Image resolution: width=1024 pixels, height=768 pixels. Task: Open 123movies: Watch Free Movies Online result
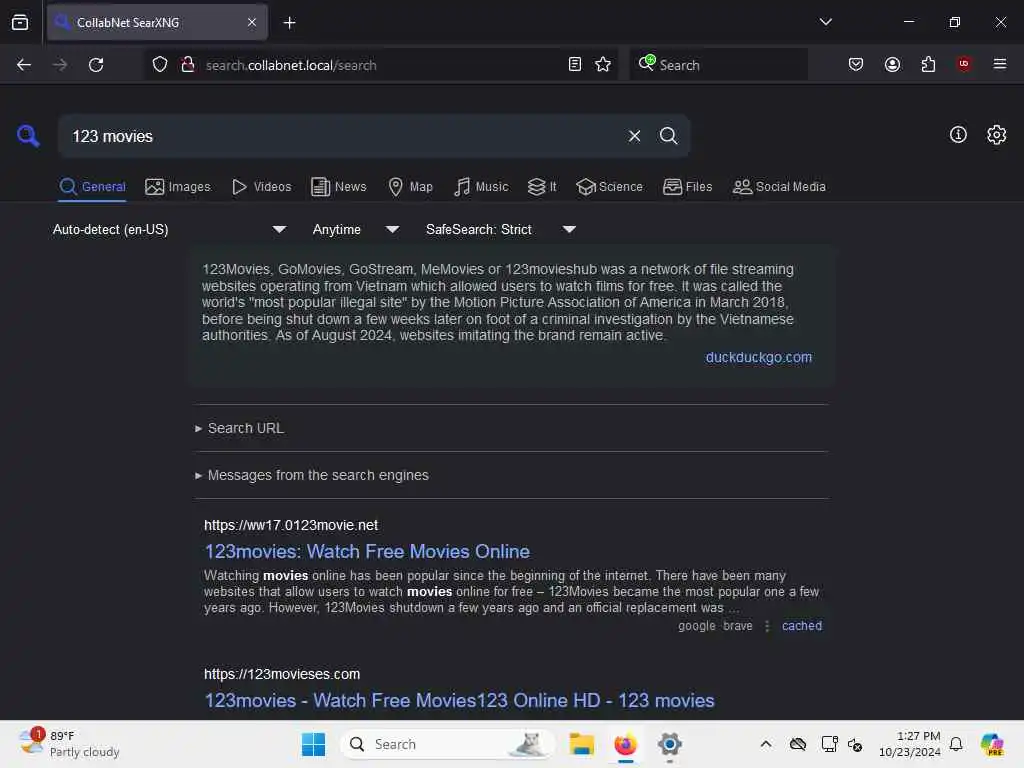click(367, 551)
